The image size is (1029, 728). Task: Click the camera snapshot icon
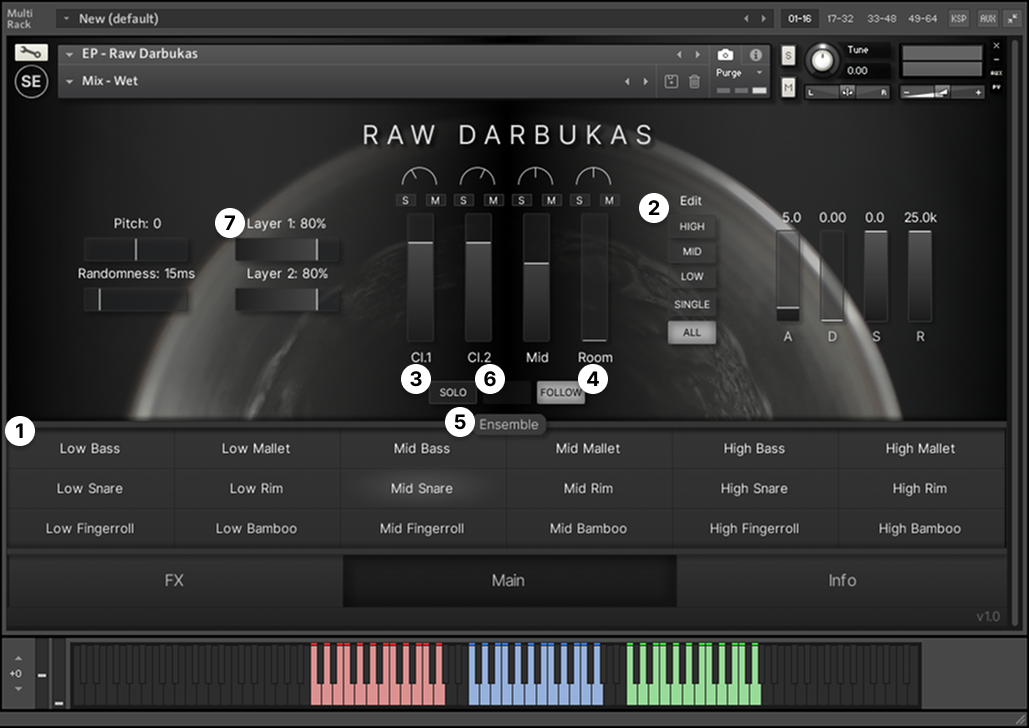(726, 55)
